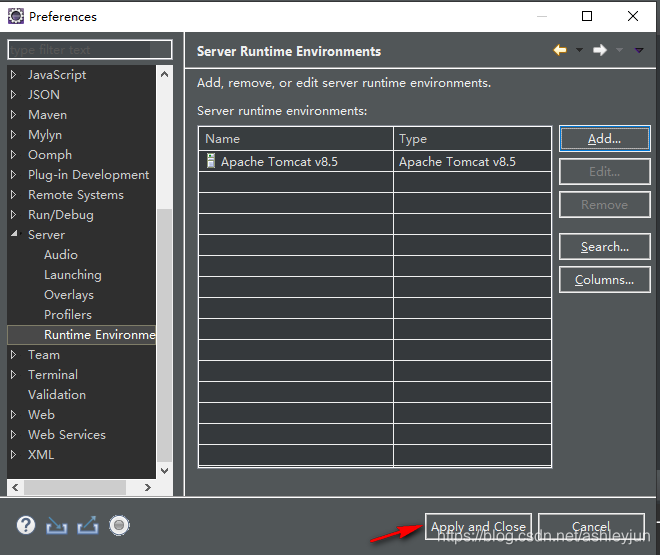Open the forward history dropdown arrow
660x555 pixels.
tap(619, 50)
